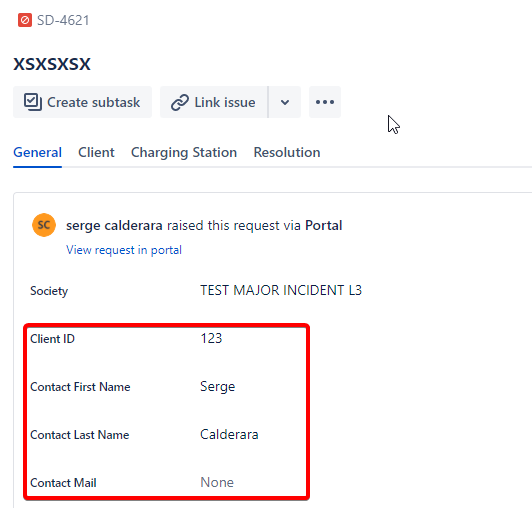Switch to the Client tab
Screen dimensions: 532x508
point(96,152)
